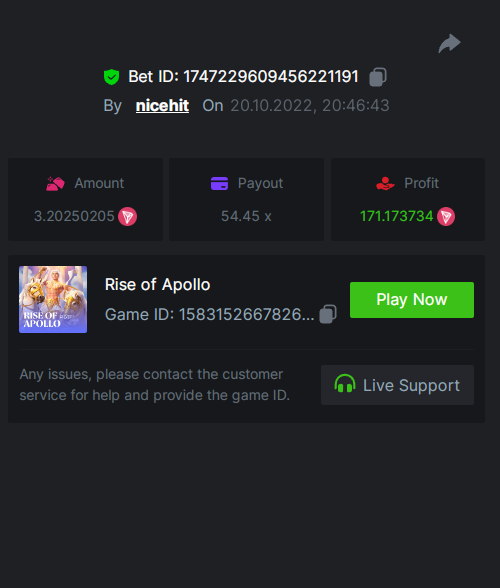This screenshot has height=588, width=500.
Task: Click the purple Payout card icon
Action: (219, 183)
